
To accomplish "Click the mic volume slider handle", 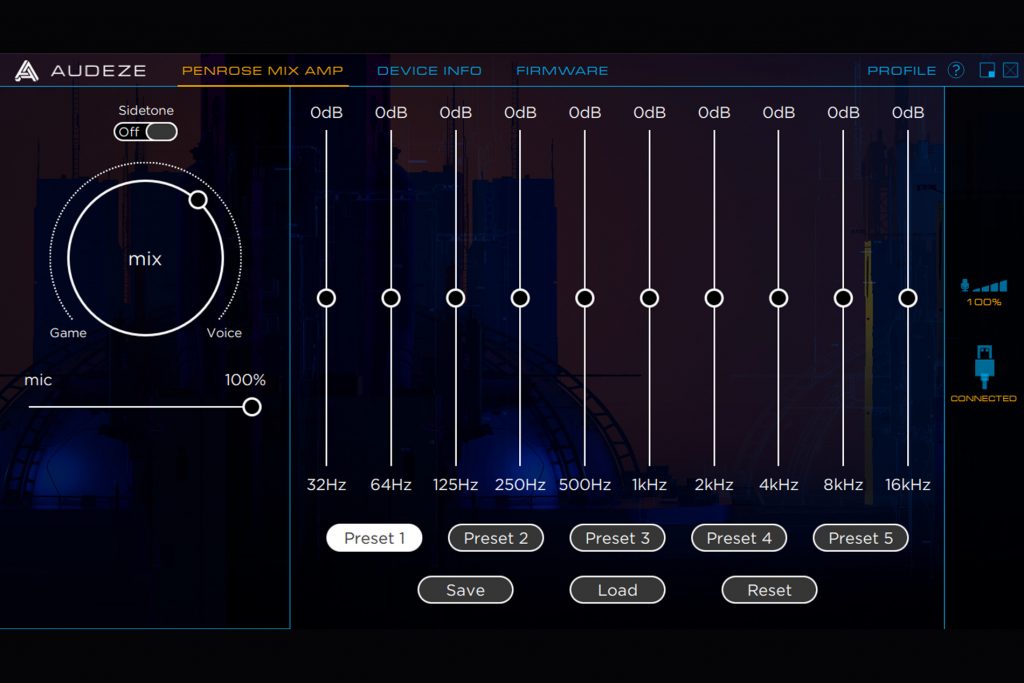I will 252,407.
